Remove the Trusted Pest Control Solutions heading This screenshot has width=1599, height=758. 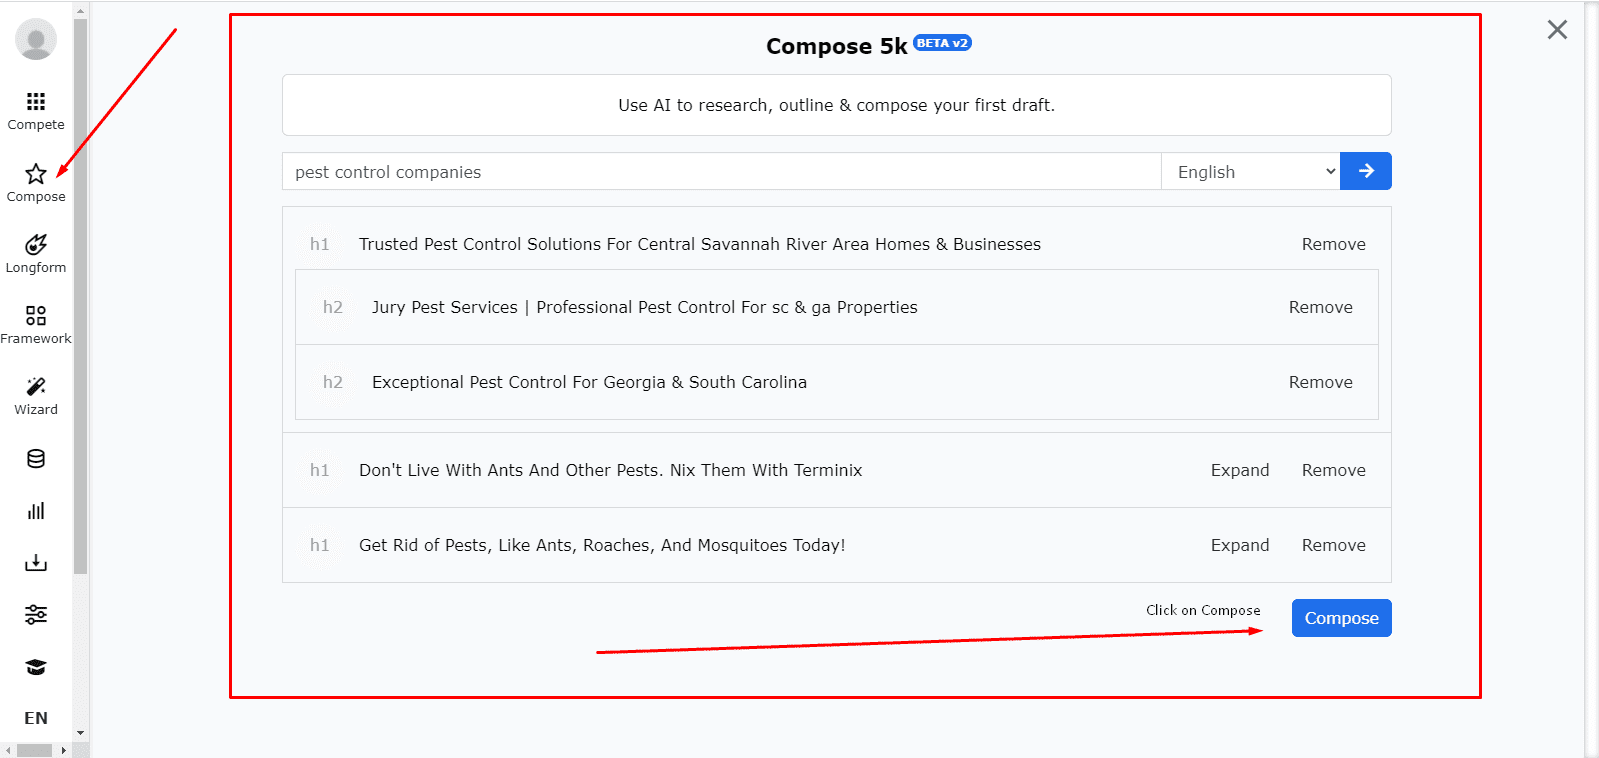point(1333,244)
